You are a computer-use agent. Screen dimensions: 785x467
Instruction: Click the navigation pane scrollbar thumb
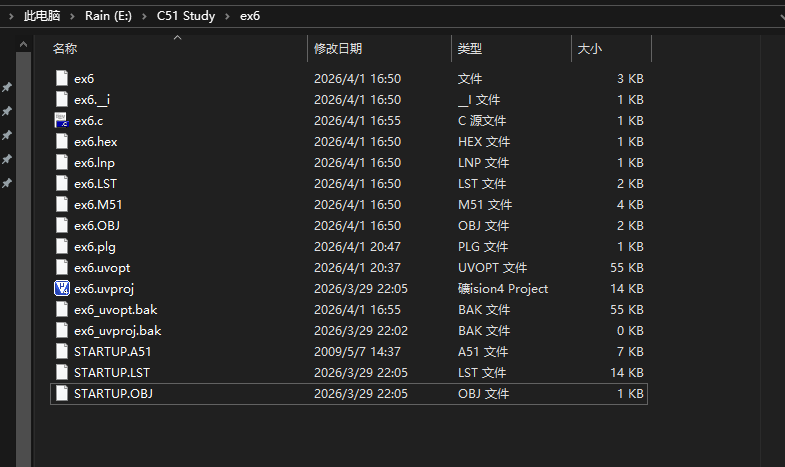click(24, 259)
